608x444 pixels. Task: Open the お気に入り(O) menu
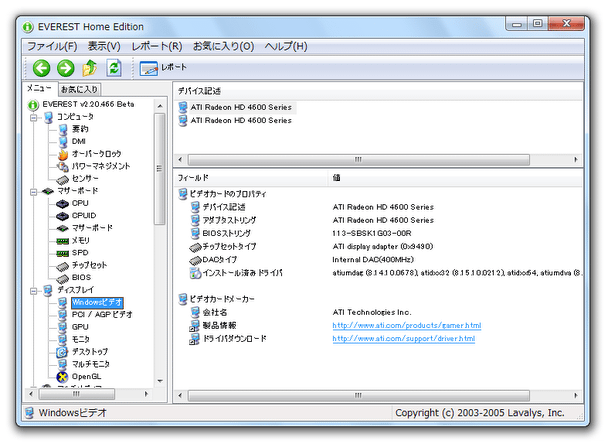(x=223, y=47)
